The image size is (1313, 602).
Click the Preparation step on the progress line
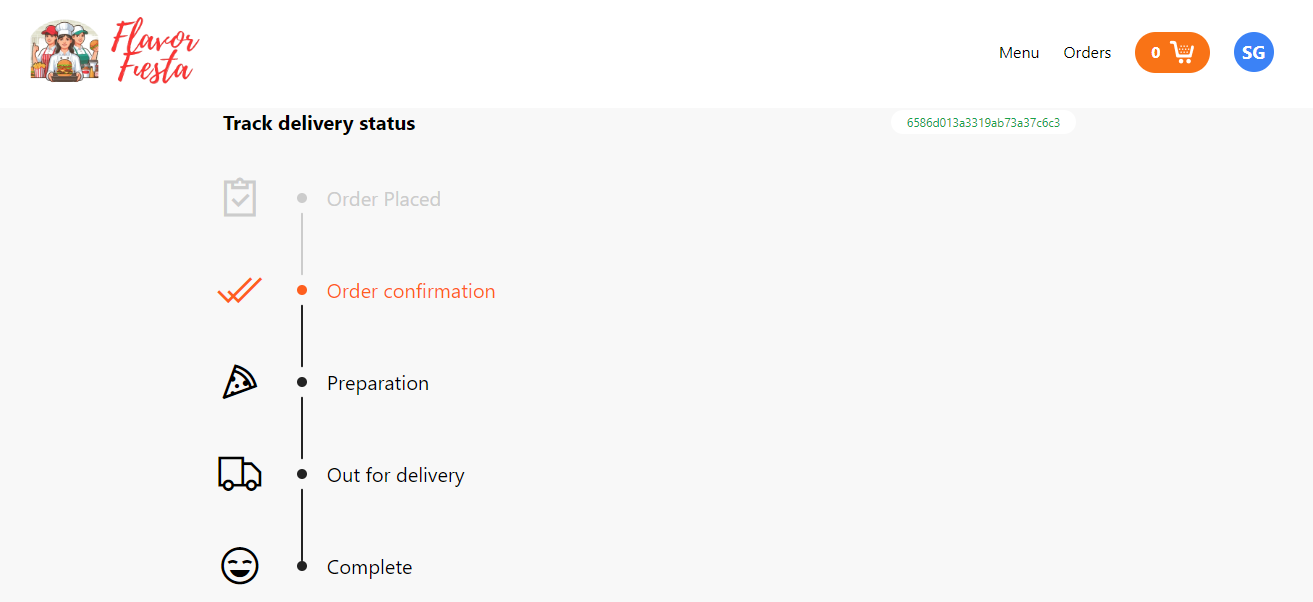377,383
